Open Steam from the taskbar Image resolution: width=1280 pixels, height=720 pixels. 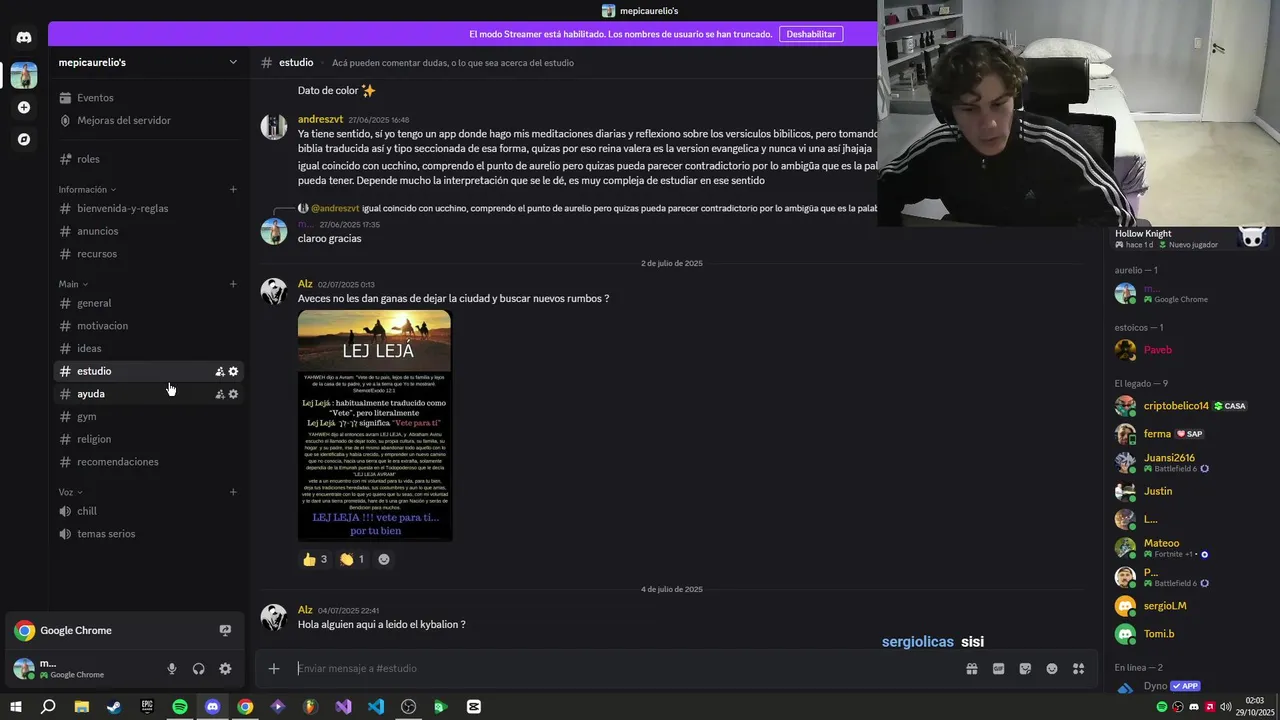[x=114, y=706]
